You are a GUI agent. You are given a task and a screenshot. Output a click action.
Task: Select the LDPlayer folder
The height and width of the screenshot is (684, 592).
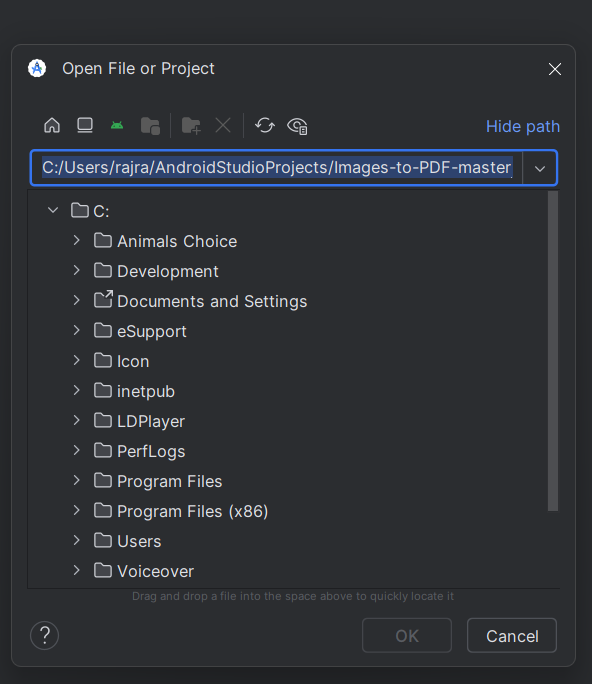tap(140, 421)
